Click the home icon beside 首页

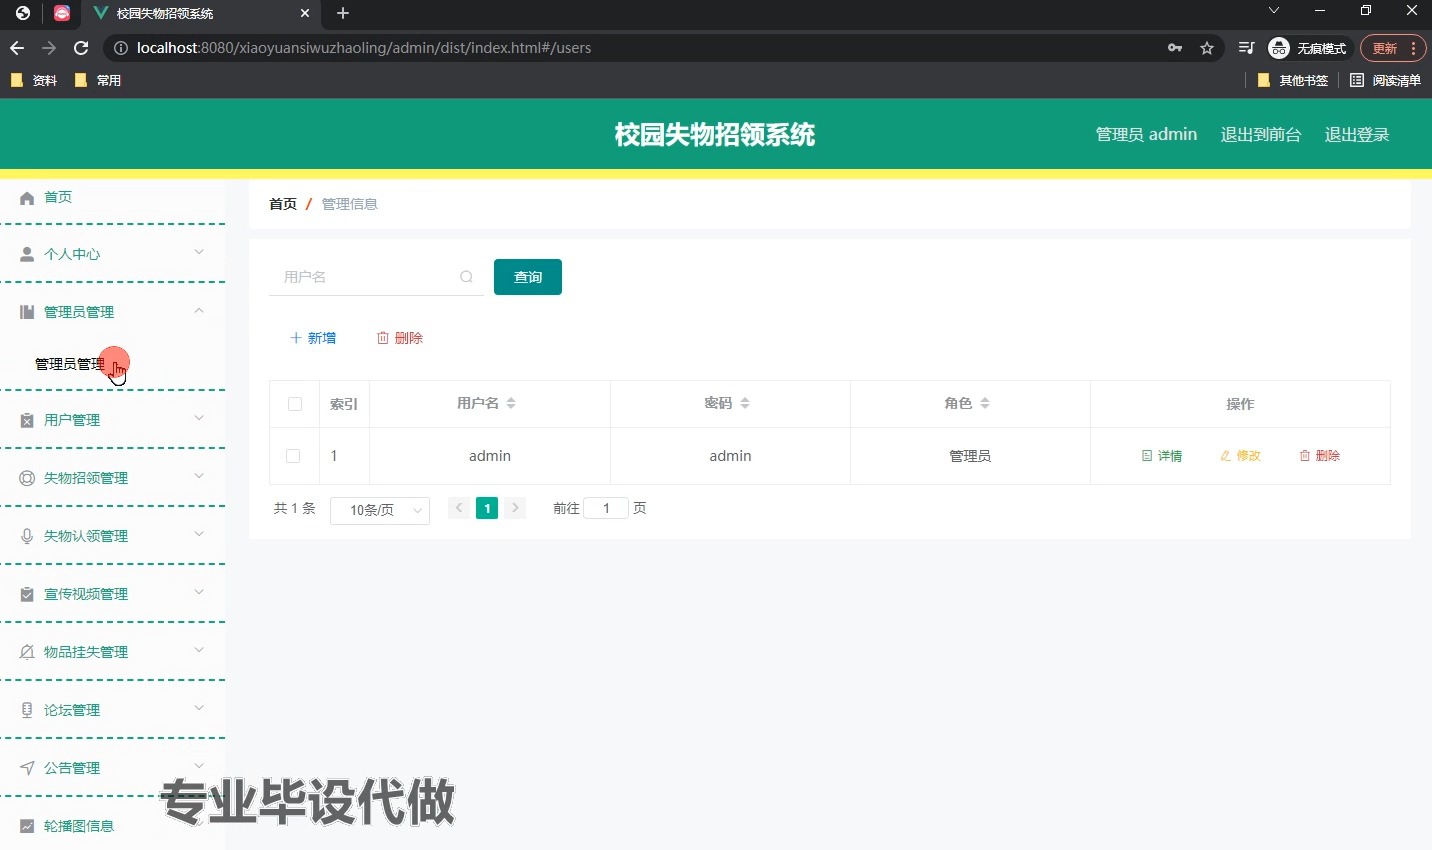point(27,198)
